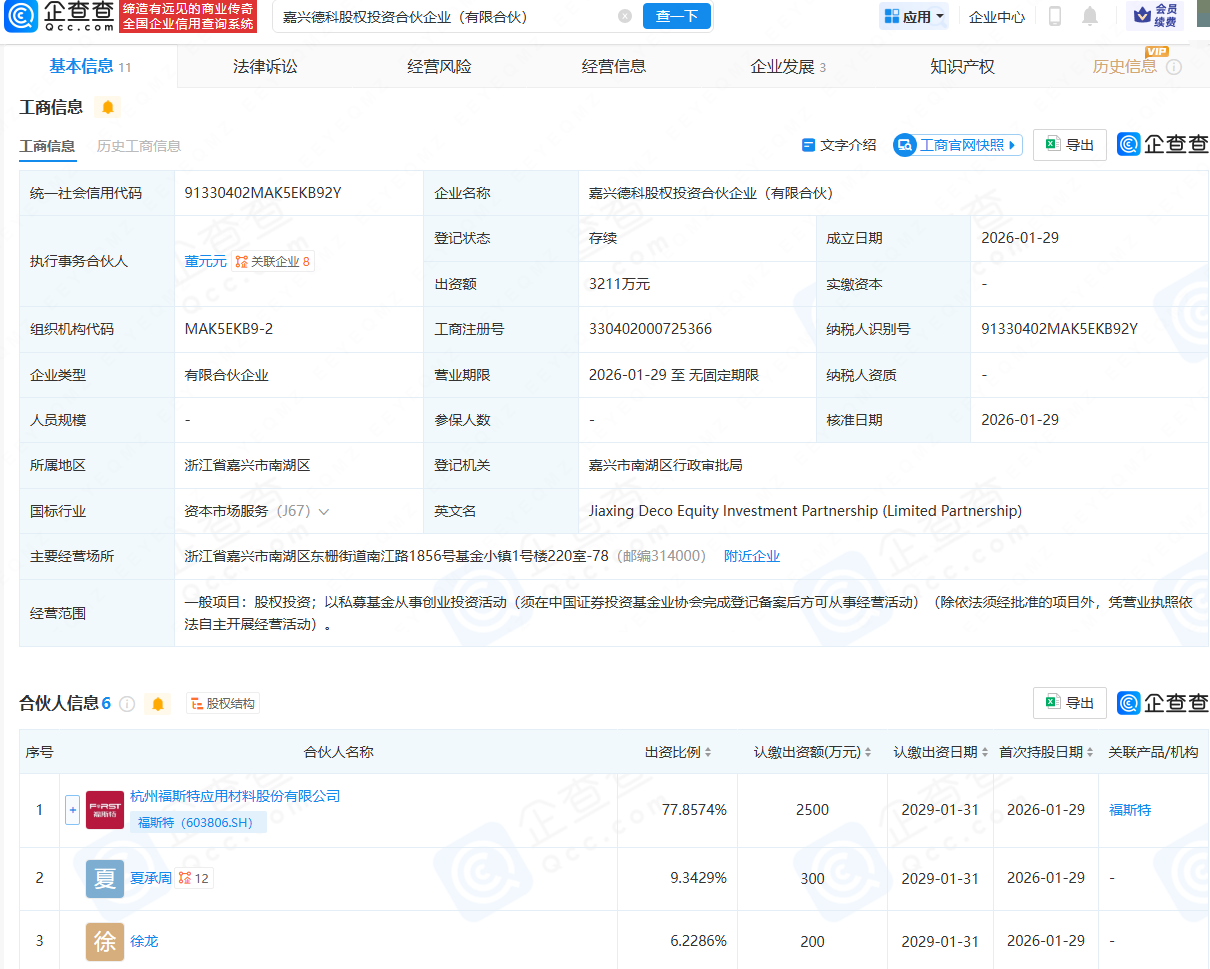The width and height of the screenshot is (1210, 969).
Task: Open the notification bell in header
Action: coord(1090,16)
